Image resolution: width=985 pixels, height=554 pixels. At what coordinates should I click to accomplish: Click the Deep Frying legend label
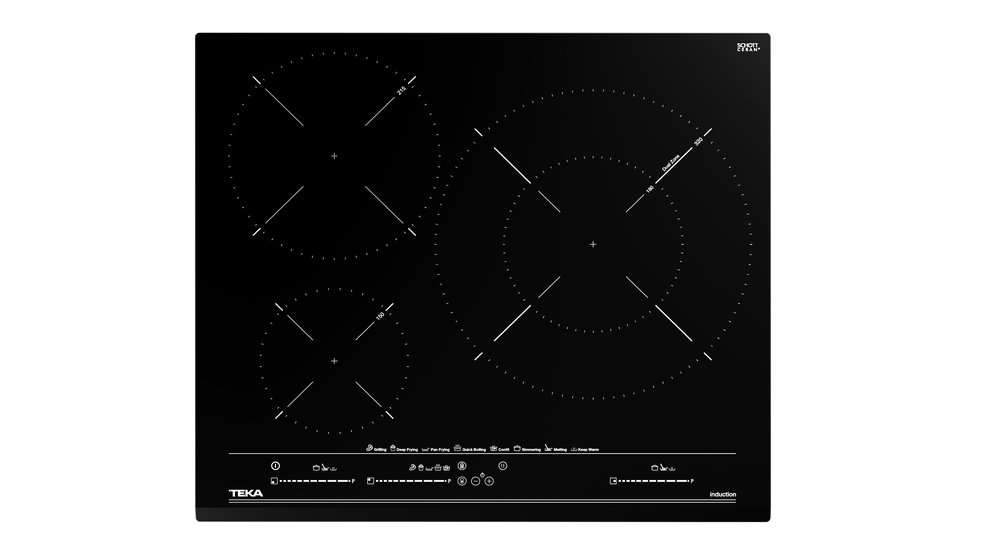[407, 450]
